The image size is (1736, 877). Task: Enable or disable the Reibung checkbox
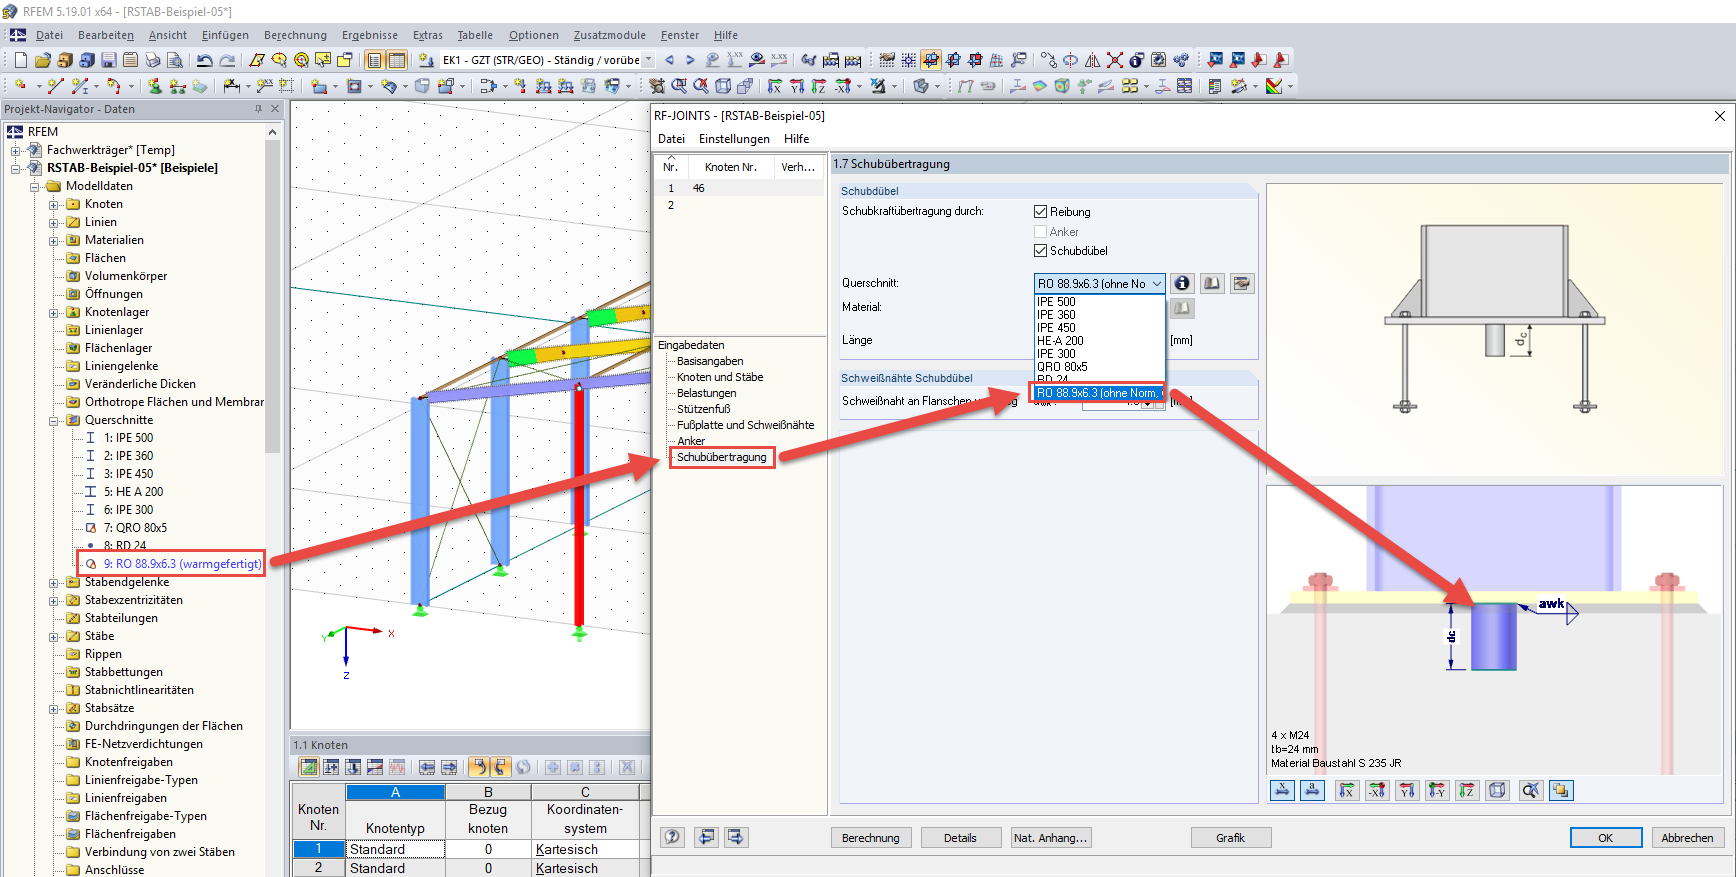1040,212
